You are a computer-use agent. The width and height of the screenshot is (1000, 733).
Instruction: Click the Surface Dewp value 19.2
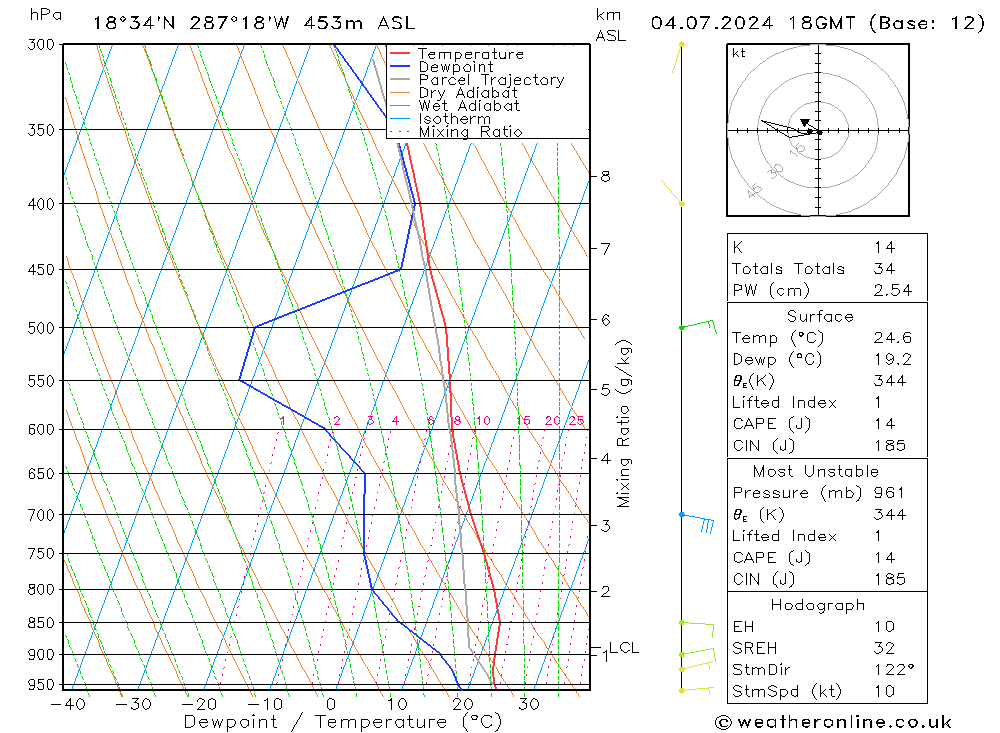coord(892,359)
